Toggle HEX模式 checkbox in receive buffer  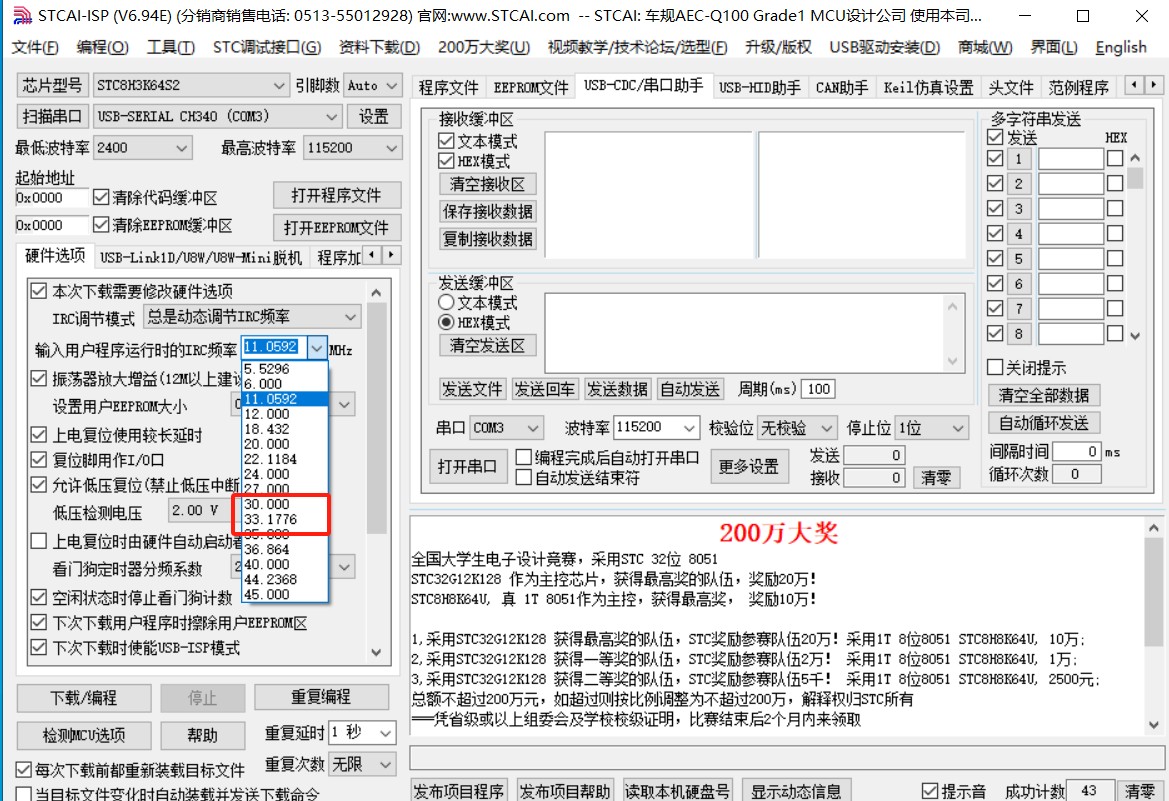pyautogui.click(x=447, y=161)
